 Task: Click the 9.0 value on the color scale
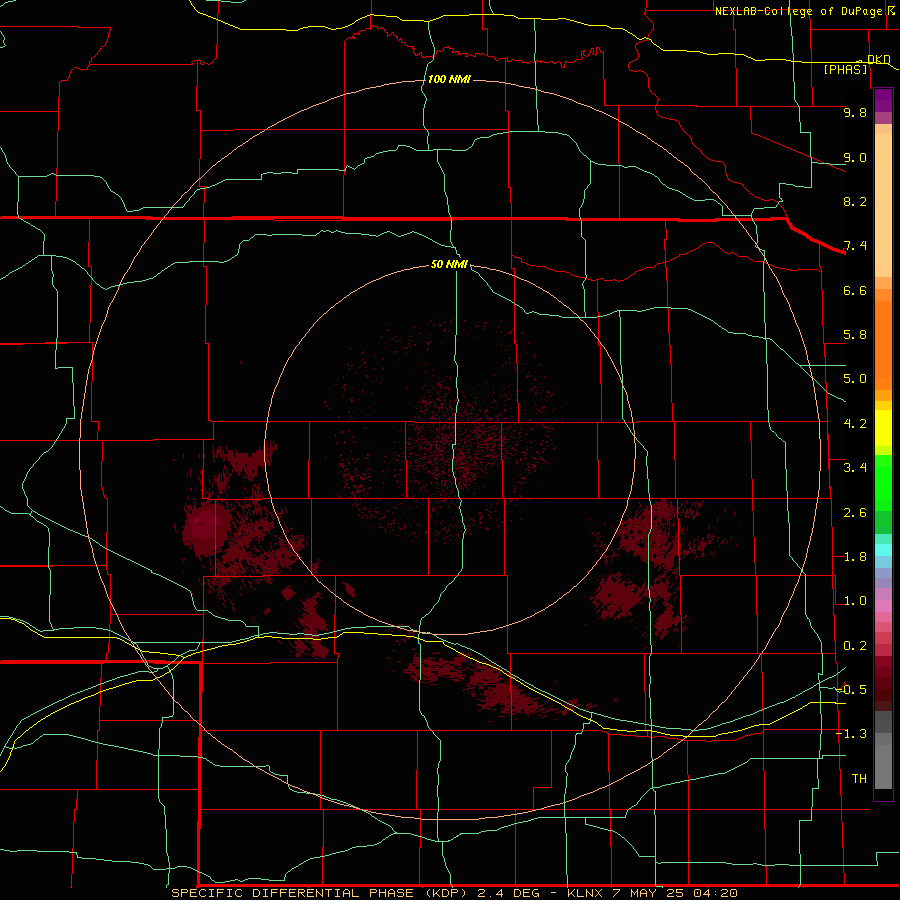[855, 157]
